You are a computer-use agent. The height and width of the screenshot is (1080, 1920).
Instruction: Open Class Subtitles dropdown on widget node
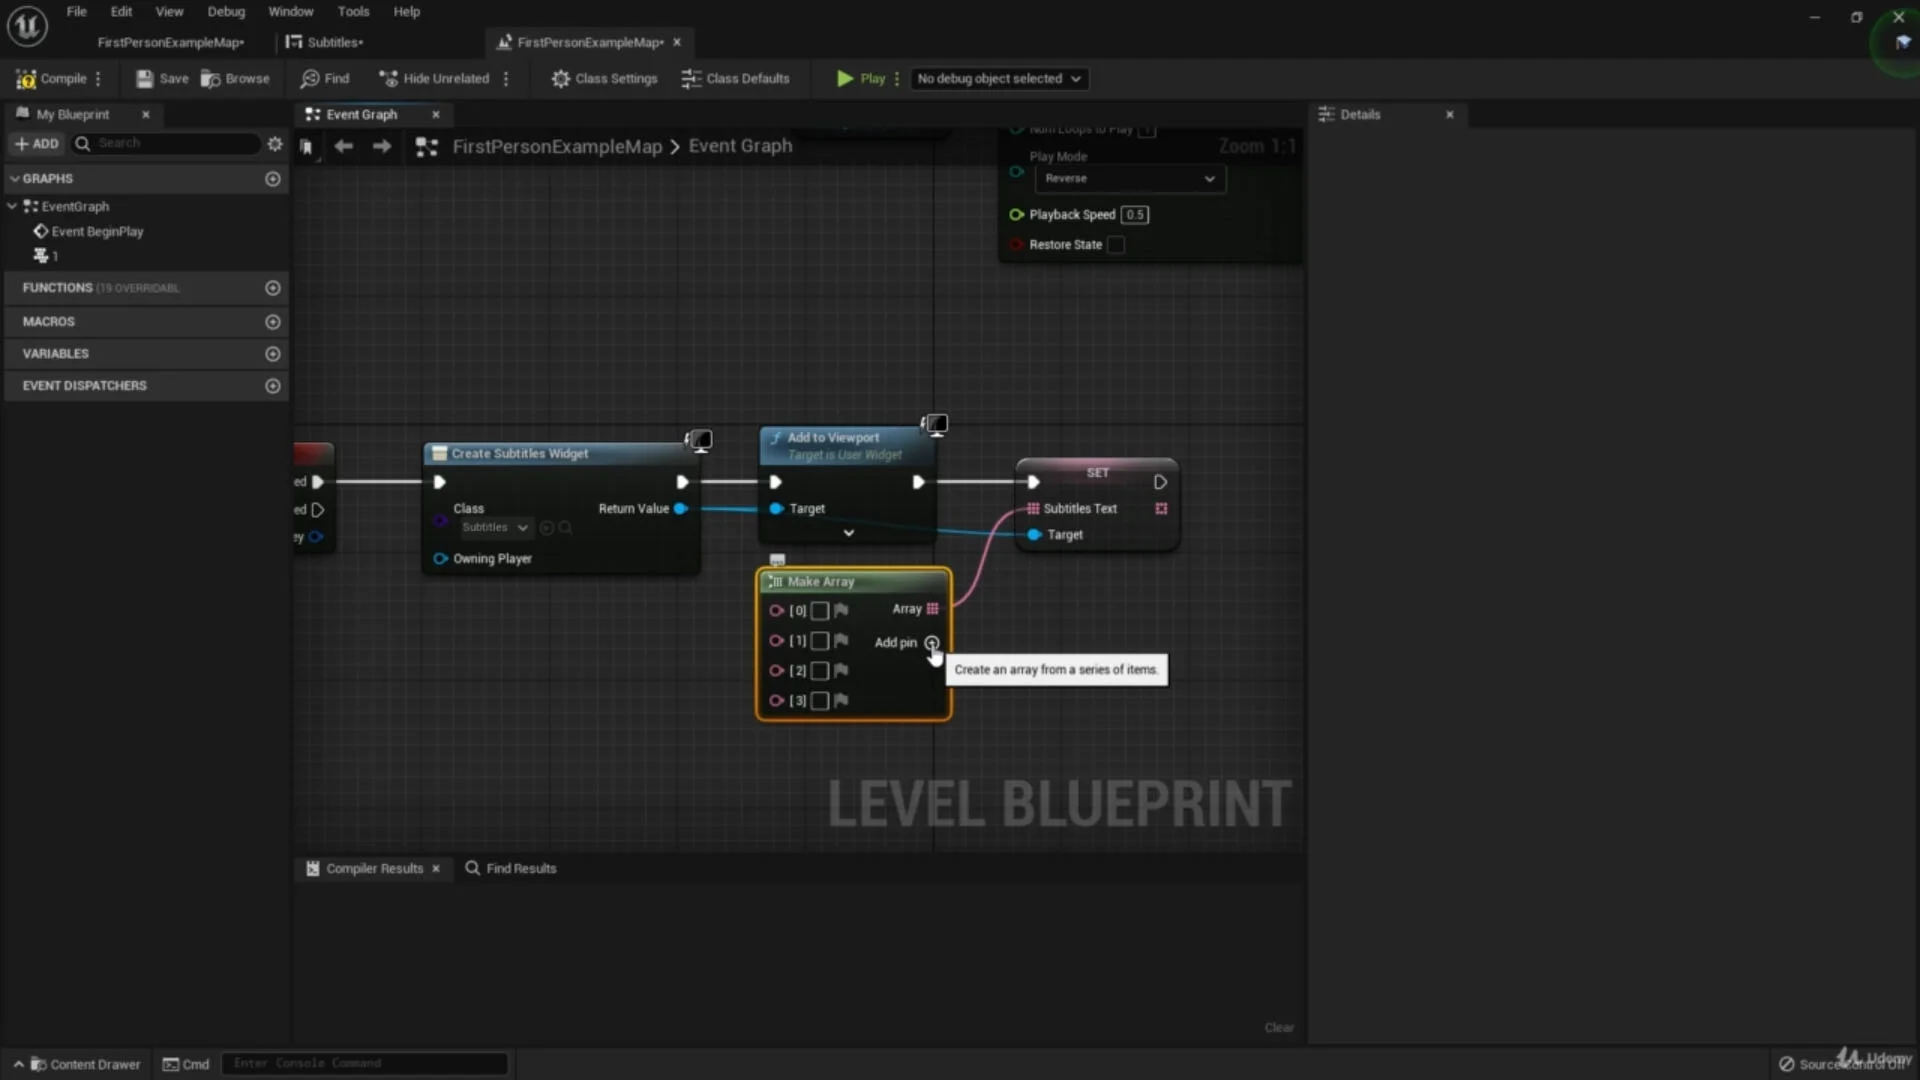[494, 528]
